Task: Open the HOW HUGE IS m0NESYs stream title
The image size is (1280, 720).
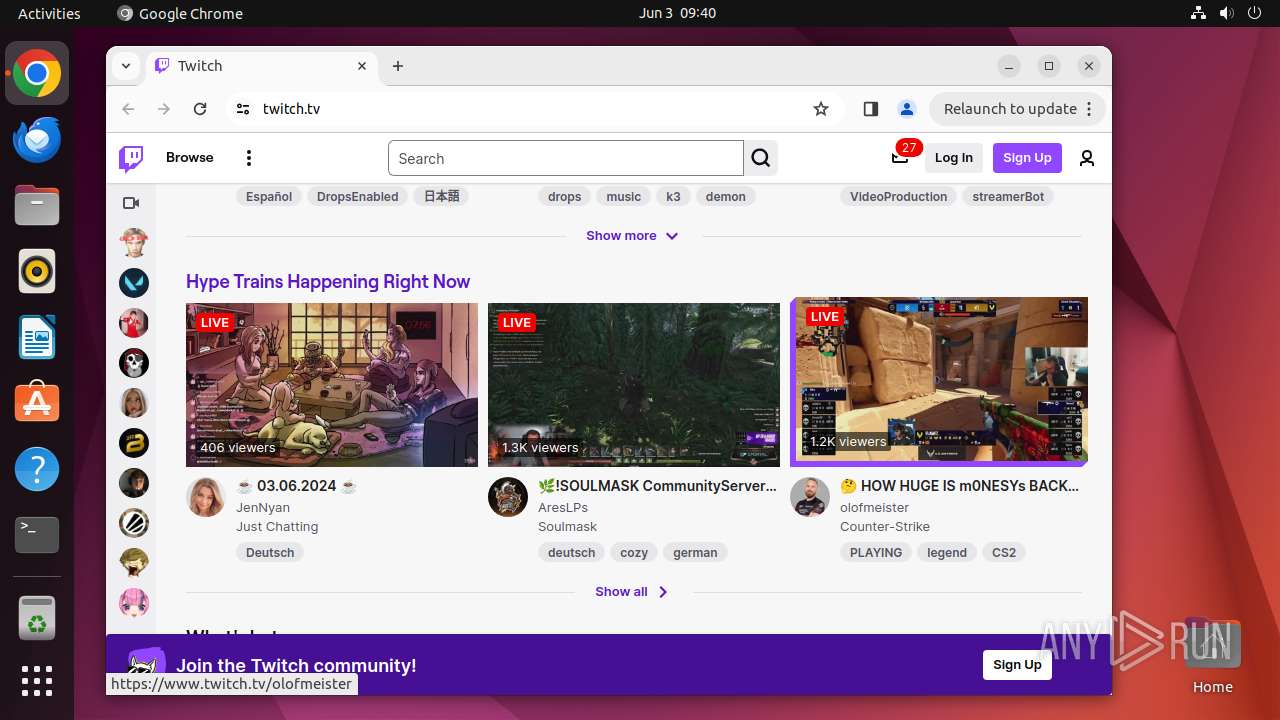Action: [960, 486]
